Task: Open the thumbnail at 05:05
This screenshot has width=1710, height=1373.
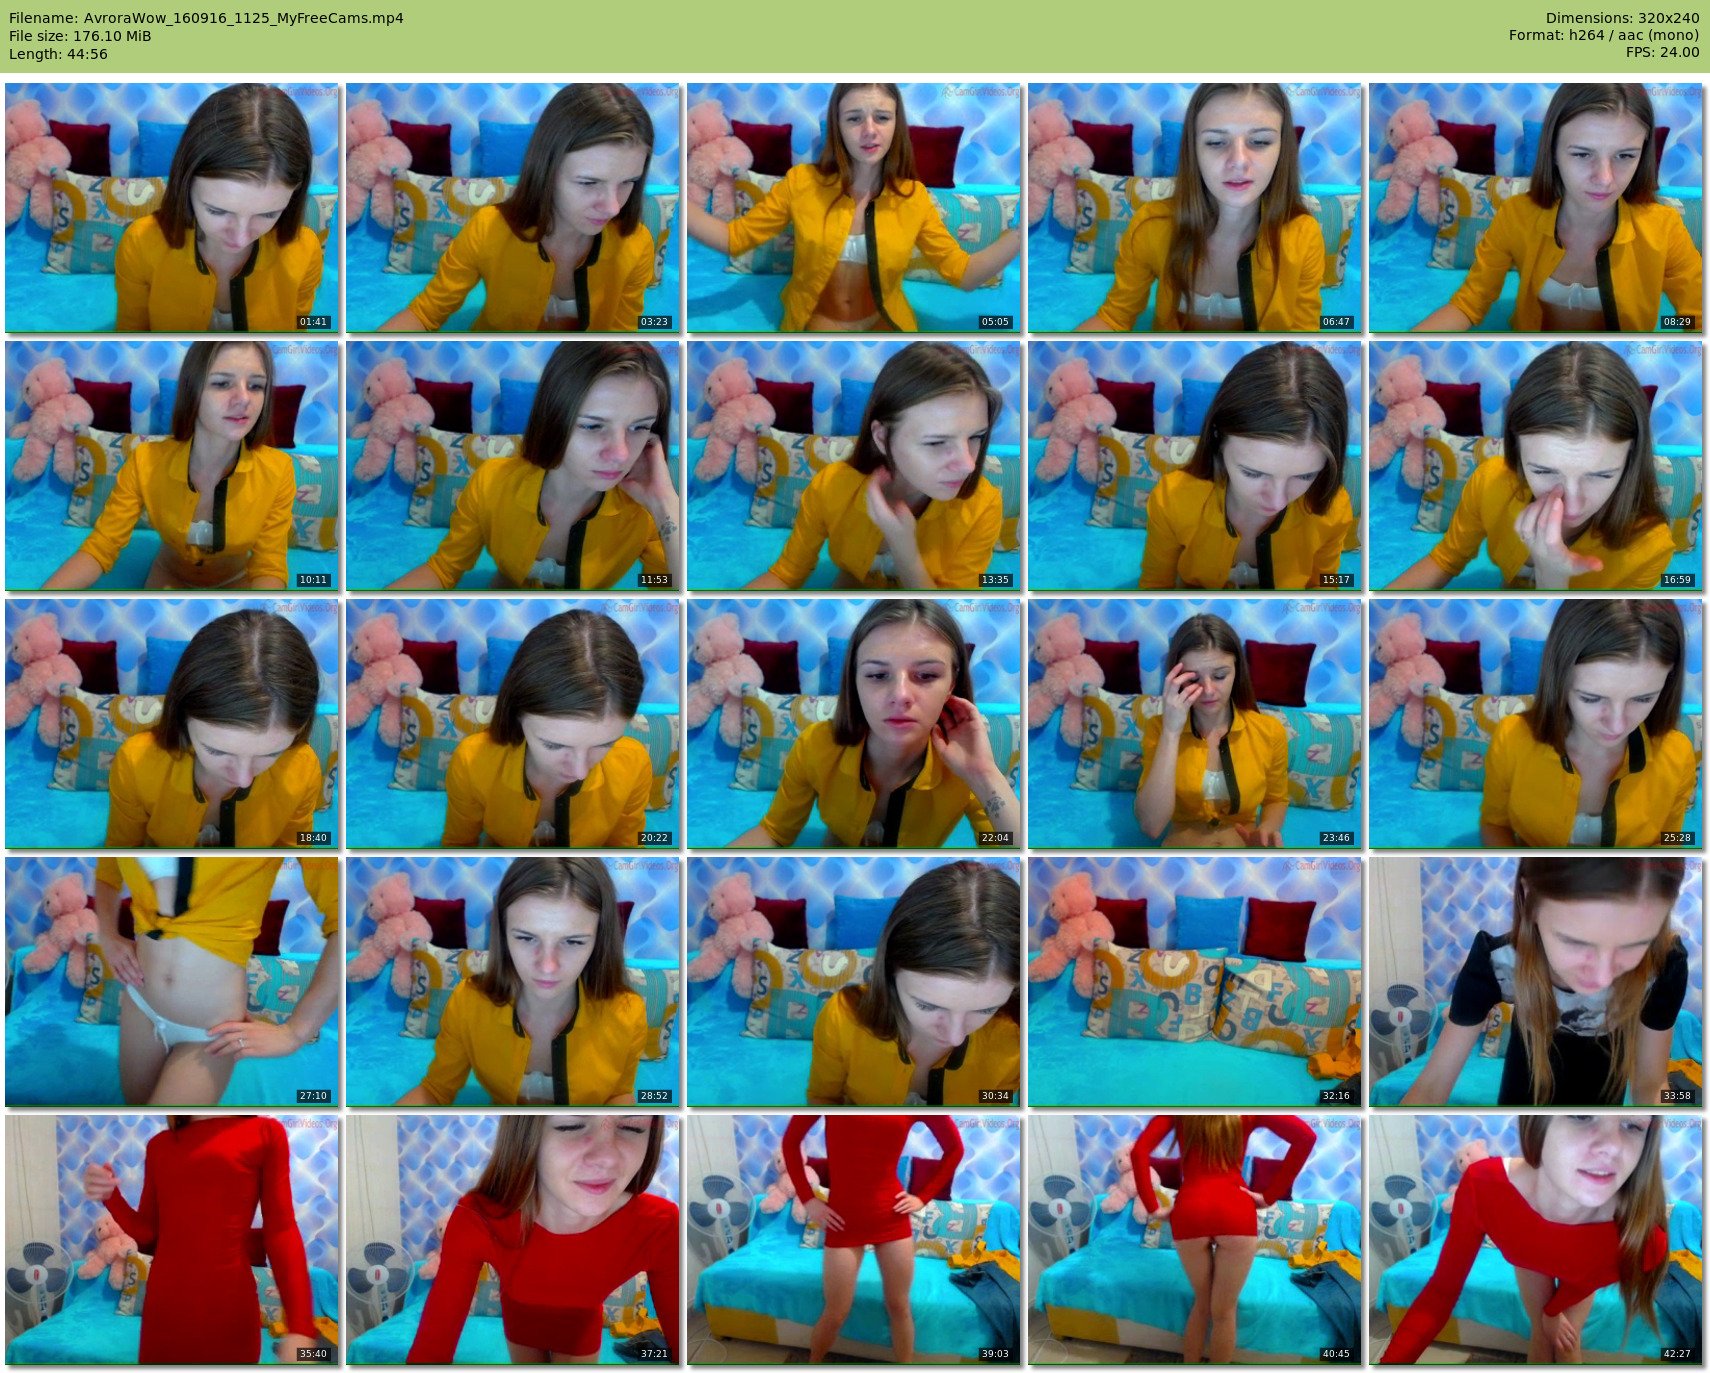Action: click(854, 207)
